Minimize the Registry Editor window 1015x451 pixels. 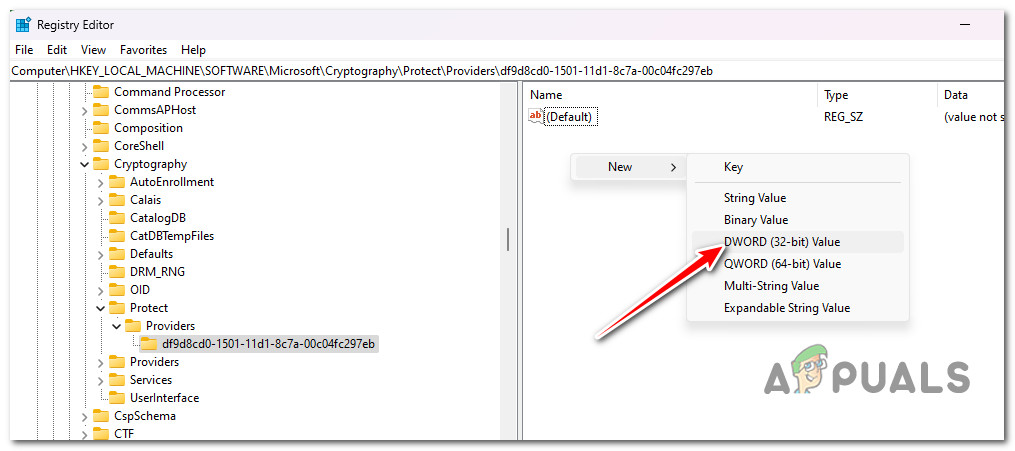tap(965, 25)
